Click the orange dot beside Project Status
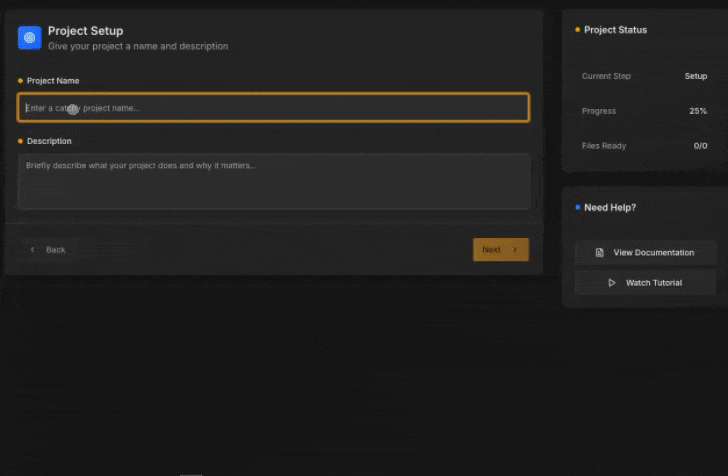Image resolution: width=728 pixels, height=476 pixels. tap(577, 30)
